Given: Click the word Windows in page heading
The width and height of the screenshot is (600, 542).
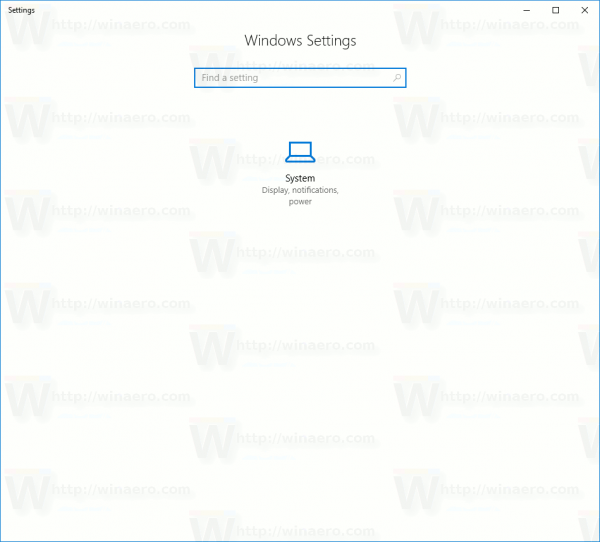Looking at the screenshot, I should pos(273,41).
